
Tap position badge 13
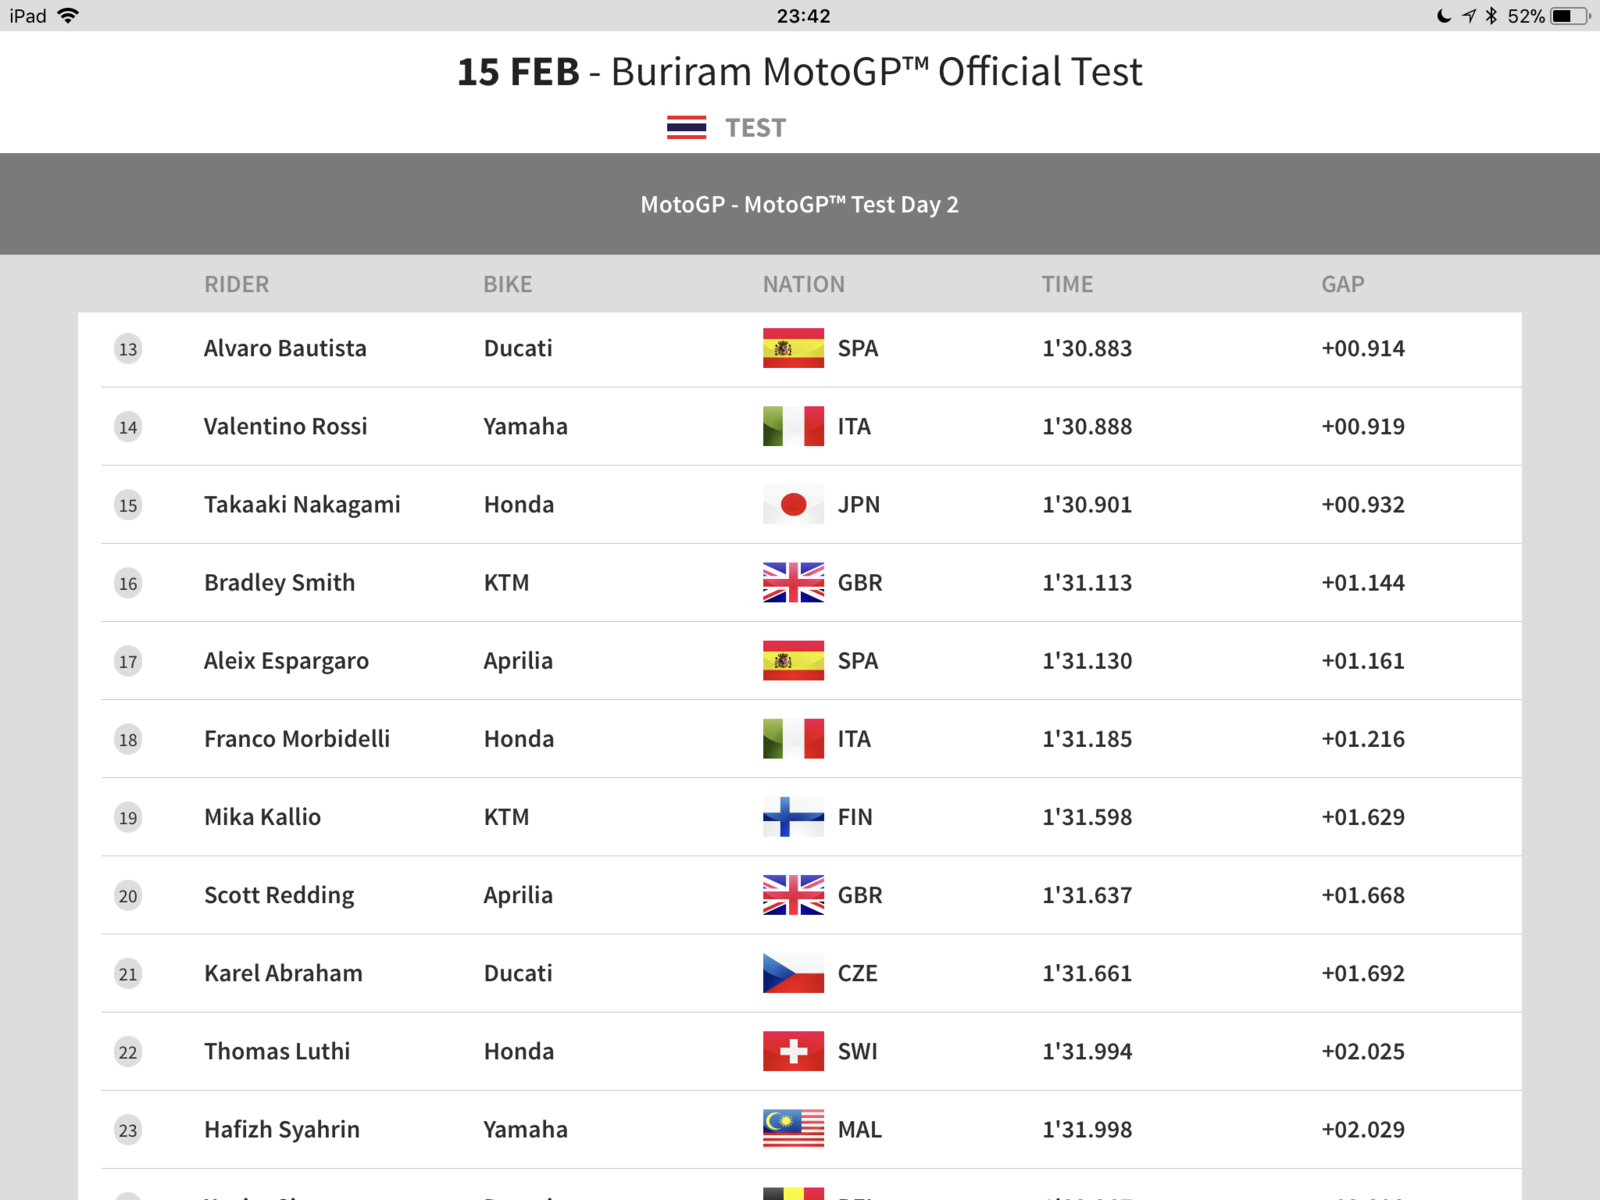point(128,349)
